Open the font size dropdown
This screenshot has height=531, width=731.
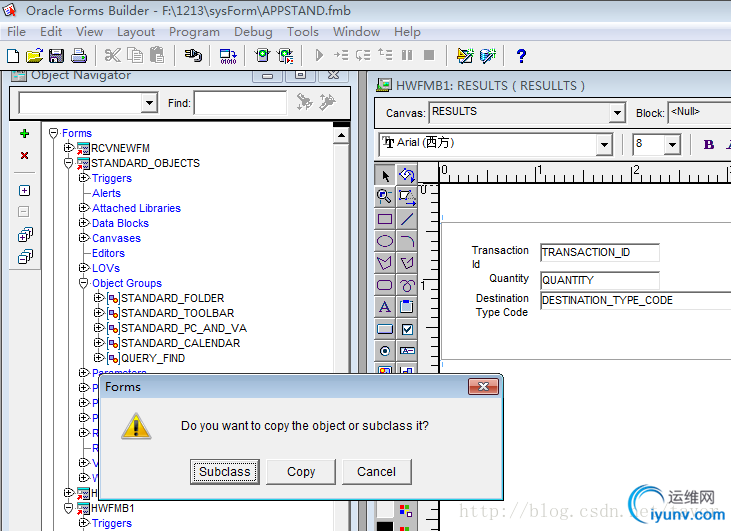672,145
